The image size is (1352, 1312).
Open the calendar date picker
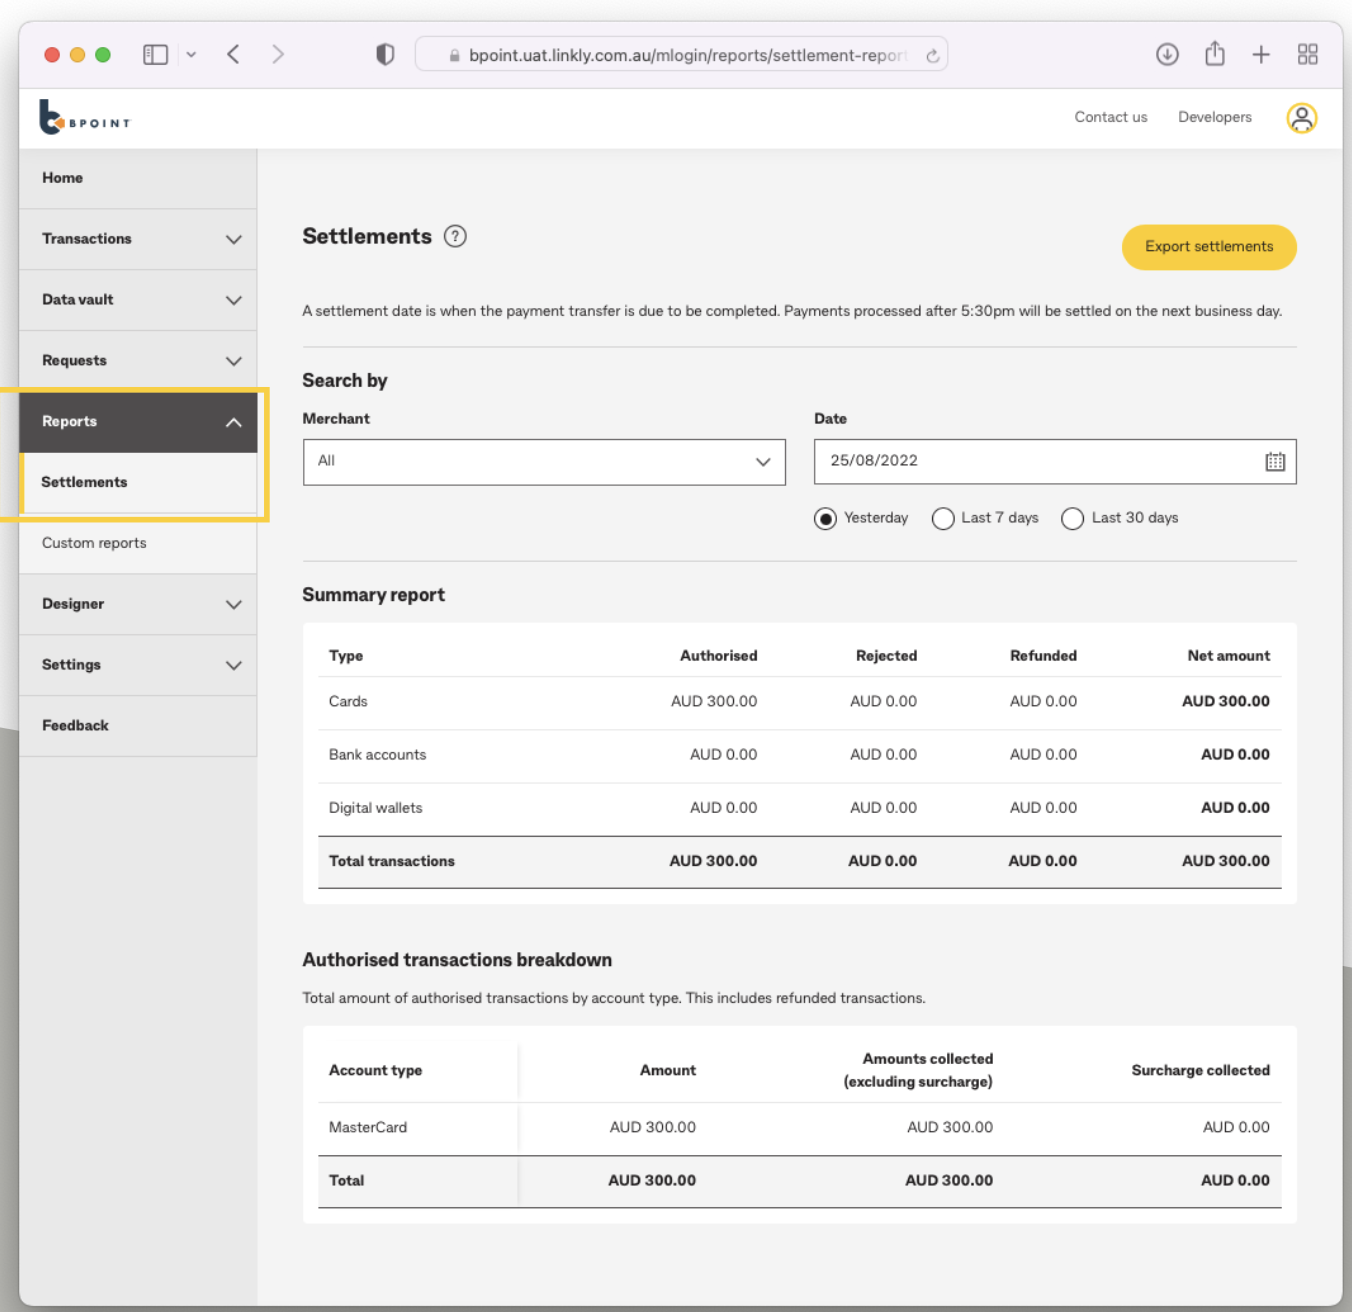pyautogui.click(x=1274, y=461)
